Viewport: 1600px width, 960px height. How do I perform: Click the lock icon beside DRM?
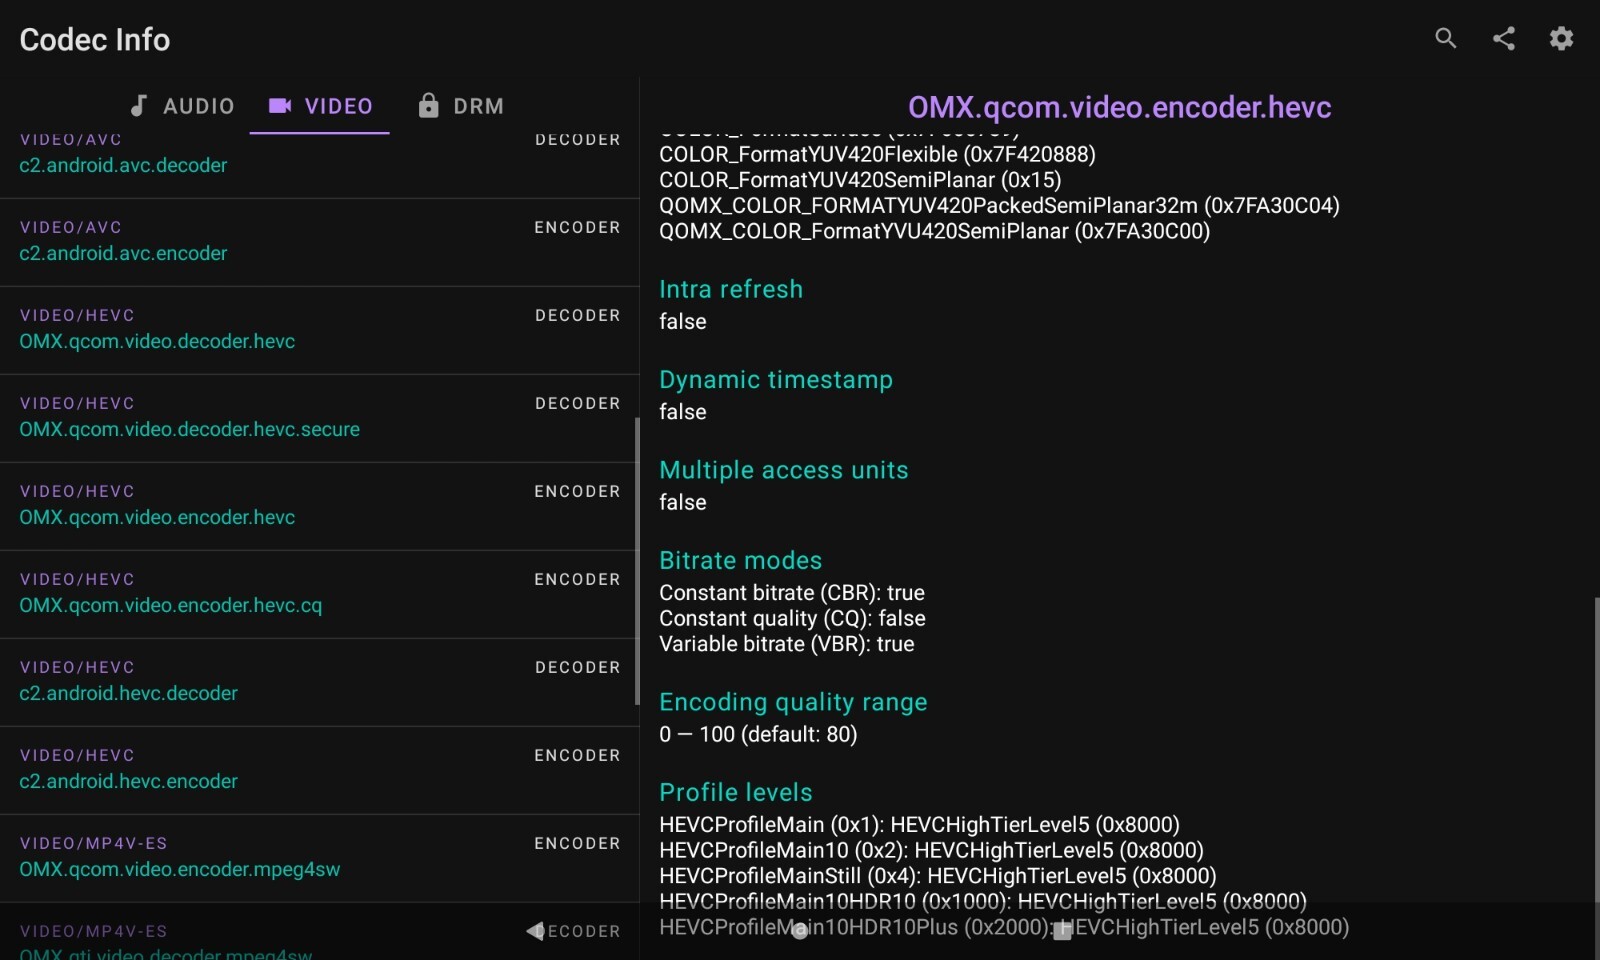coord(428,106)
